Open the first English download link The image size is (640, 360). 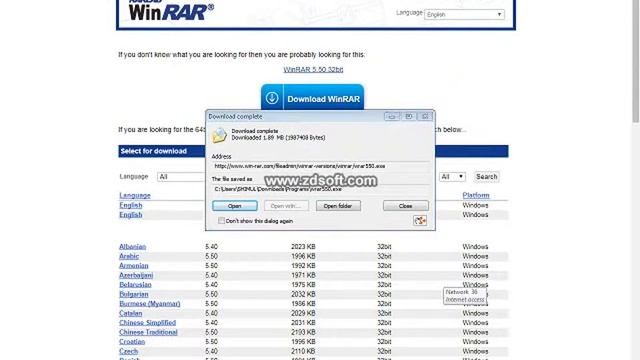point(131,205)
